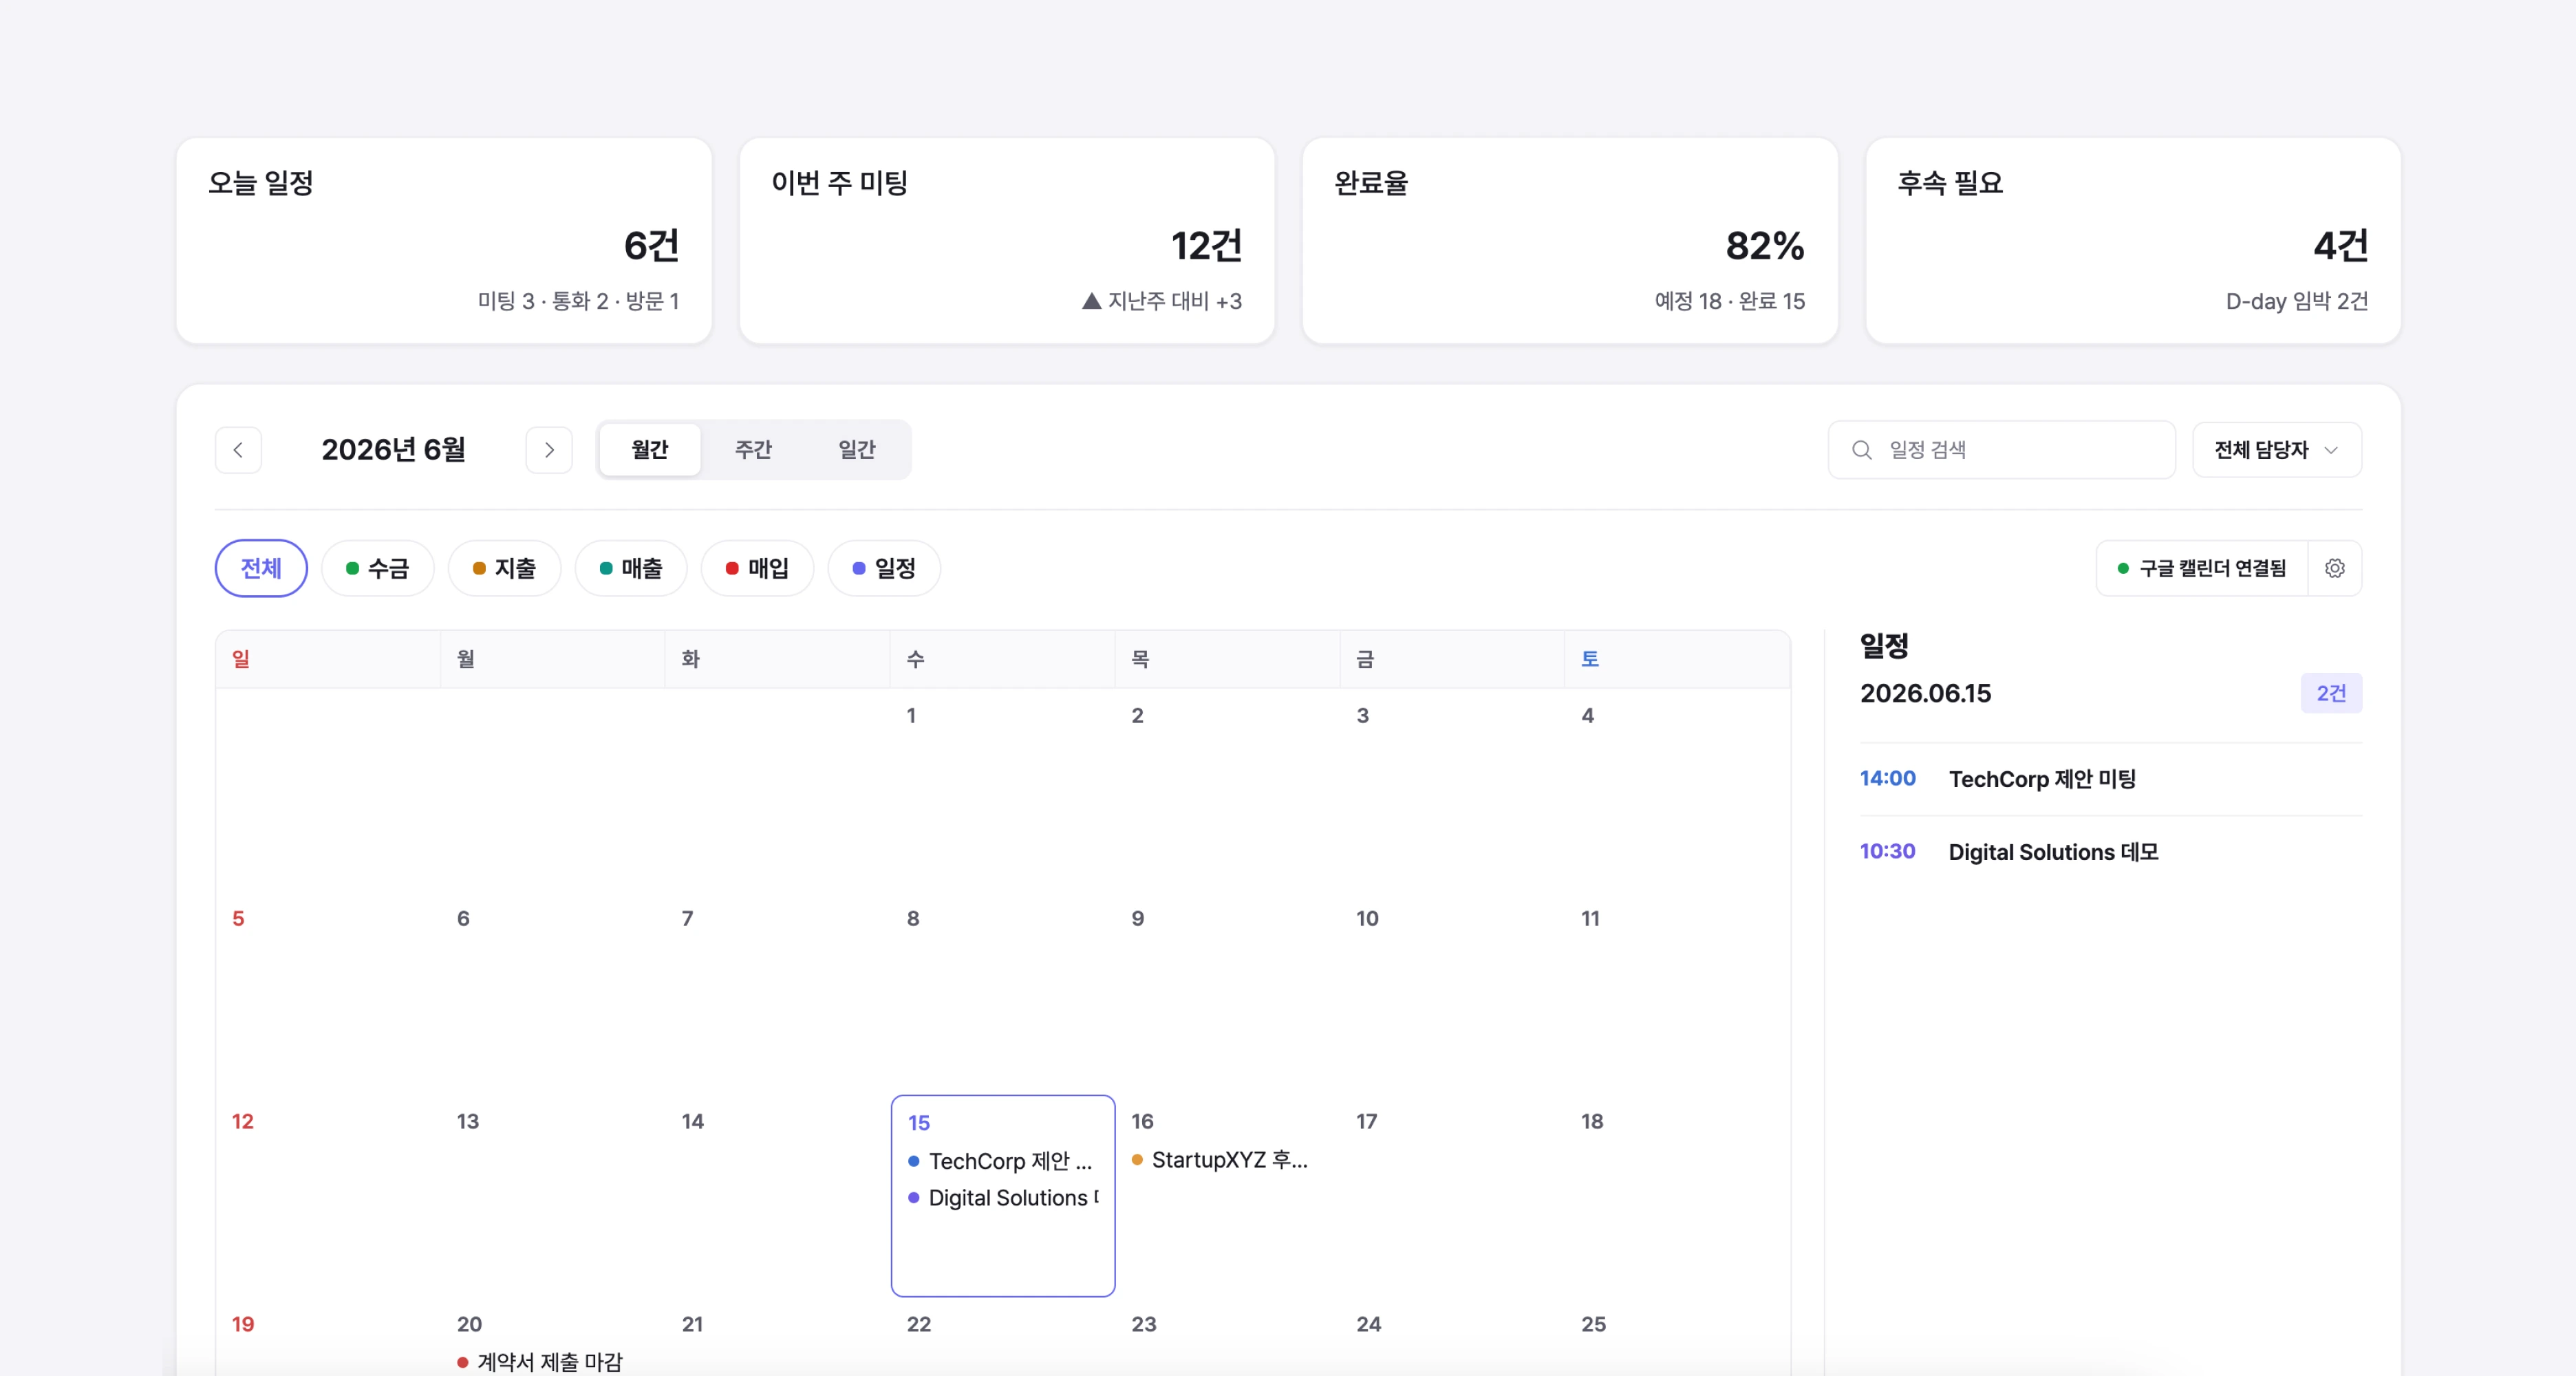The width and height of the screenshot is (2576, 1376).
Task: Click 구글 캘린더 연결됨 button
Action: point(2202,568)
